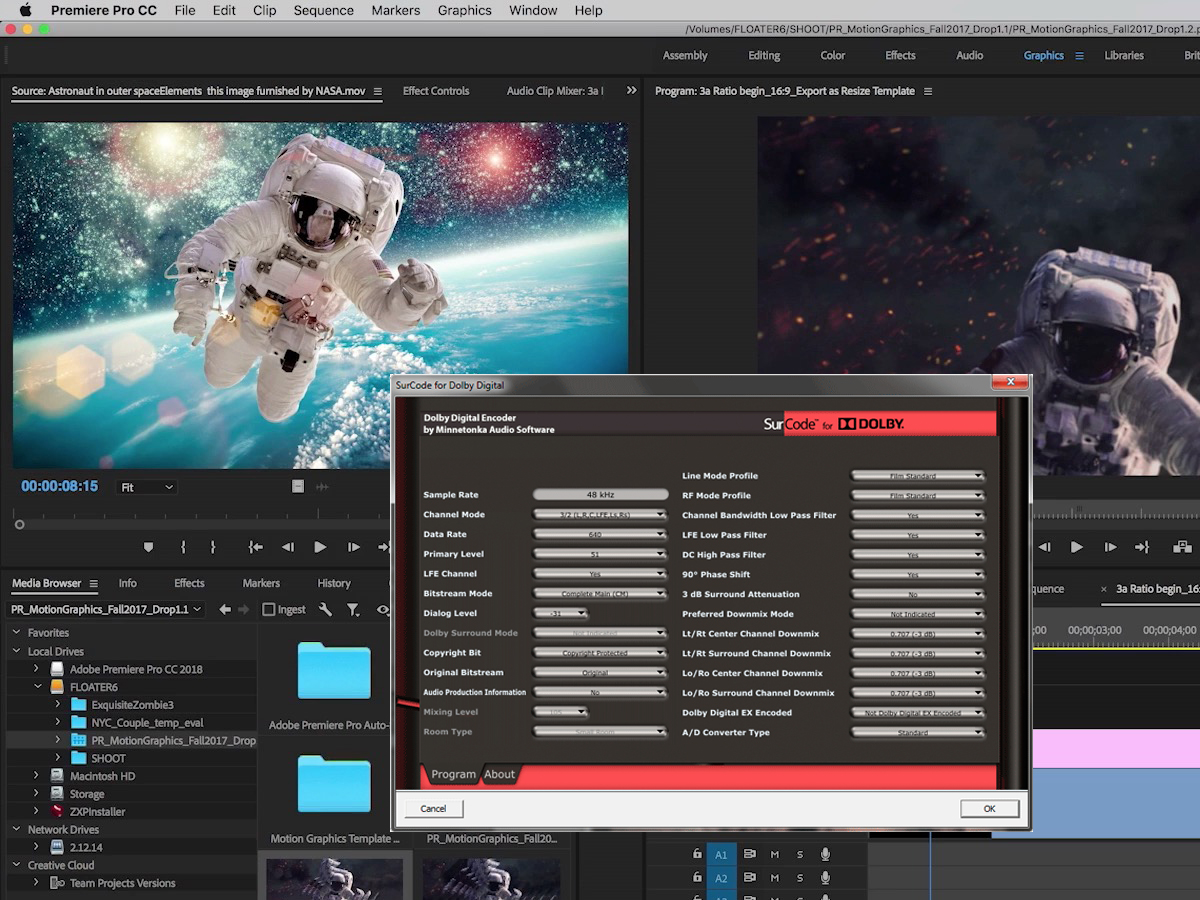1200x900 pixels.
Task: Lock audio track A2
Action: tap(697, 878)
